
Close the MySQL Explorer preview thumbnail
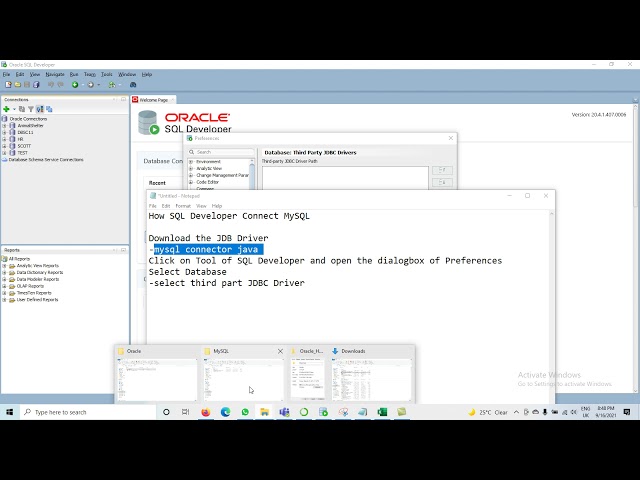(x=280, y=351)
